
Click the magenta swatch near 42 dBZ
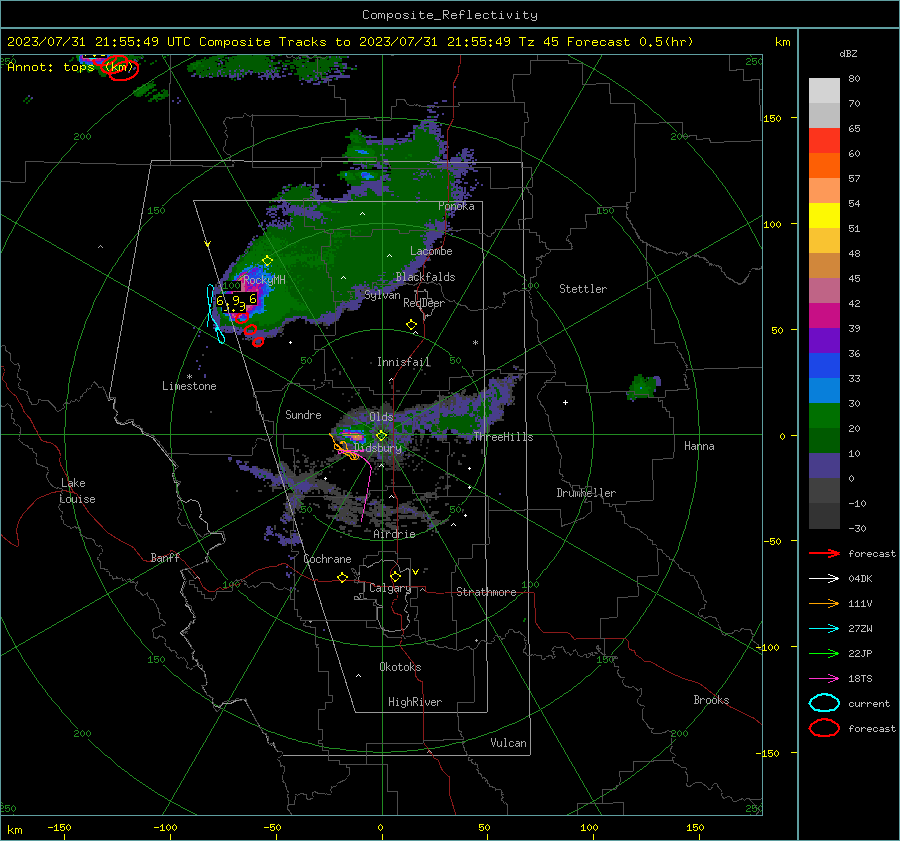824,315
